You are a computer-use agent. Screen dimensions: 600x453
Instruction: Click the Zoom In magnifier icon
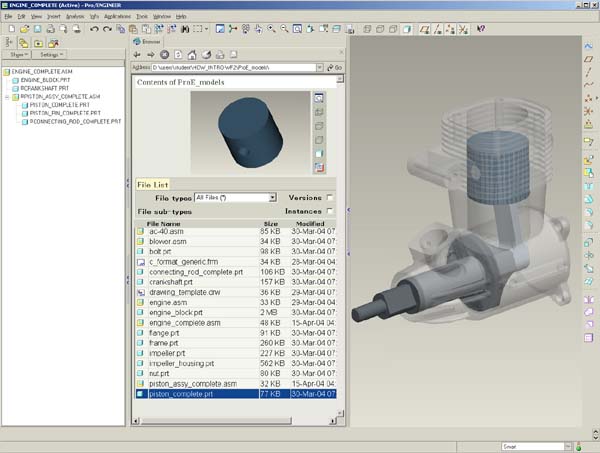click(x=270, y=29)
